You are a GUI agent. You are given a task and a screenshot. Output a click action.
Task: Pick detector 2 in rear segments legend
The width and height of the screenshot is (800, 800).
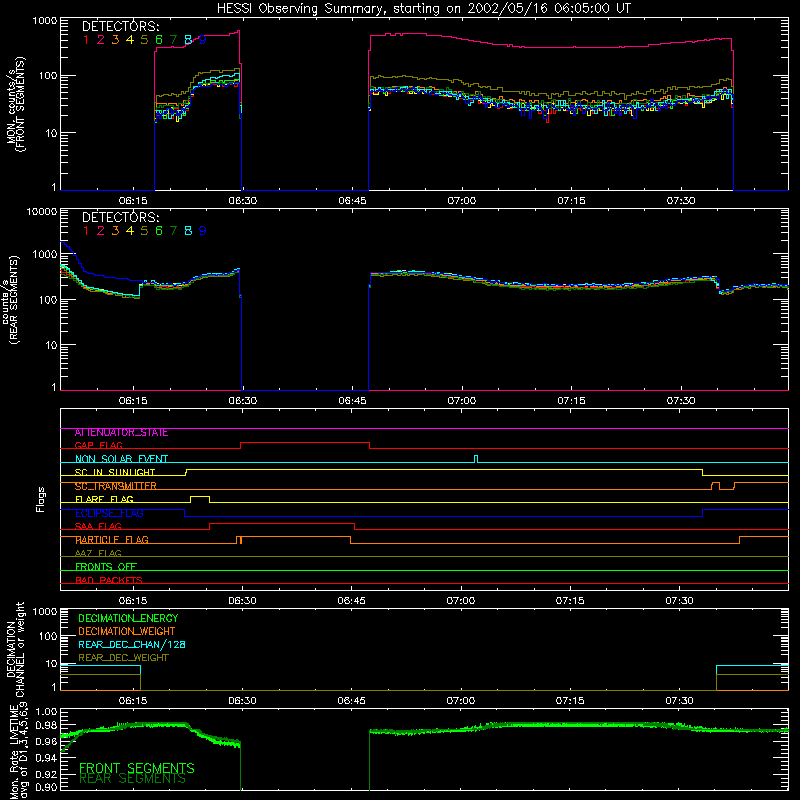[x=101, y=231]
